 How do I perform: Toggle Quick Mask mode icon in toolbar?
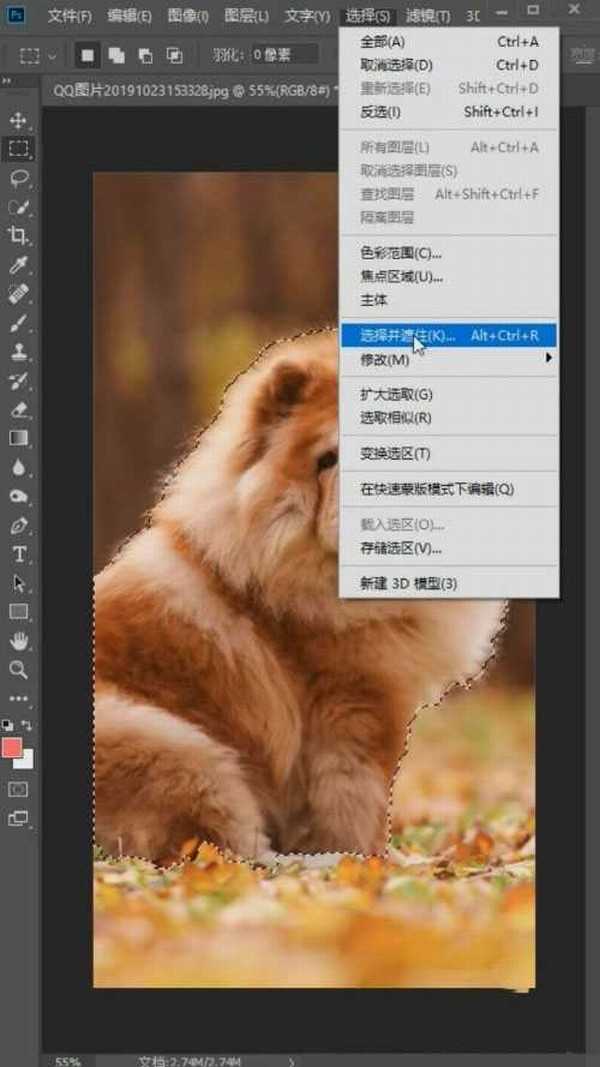[x=18, y=789]
